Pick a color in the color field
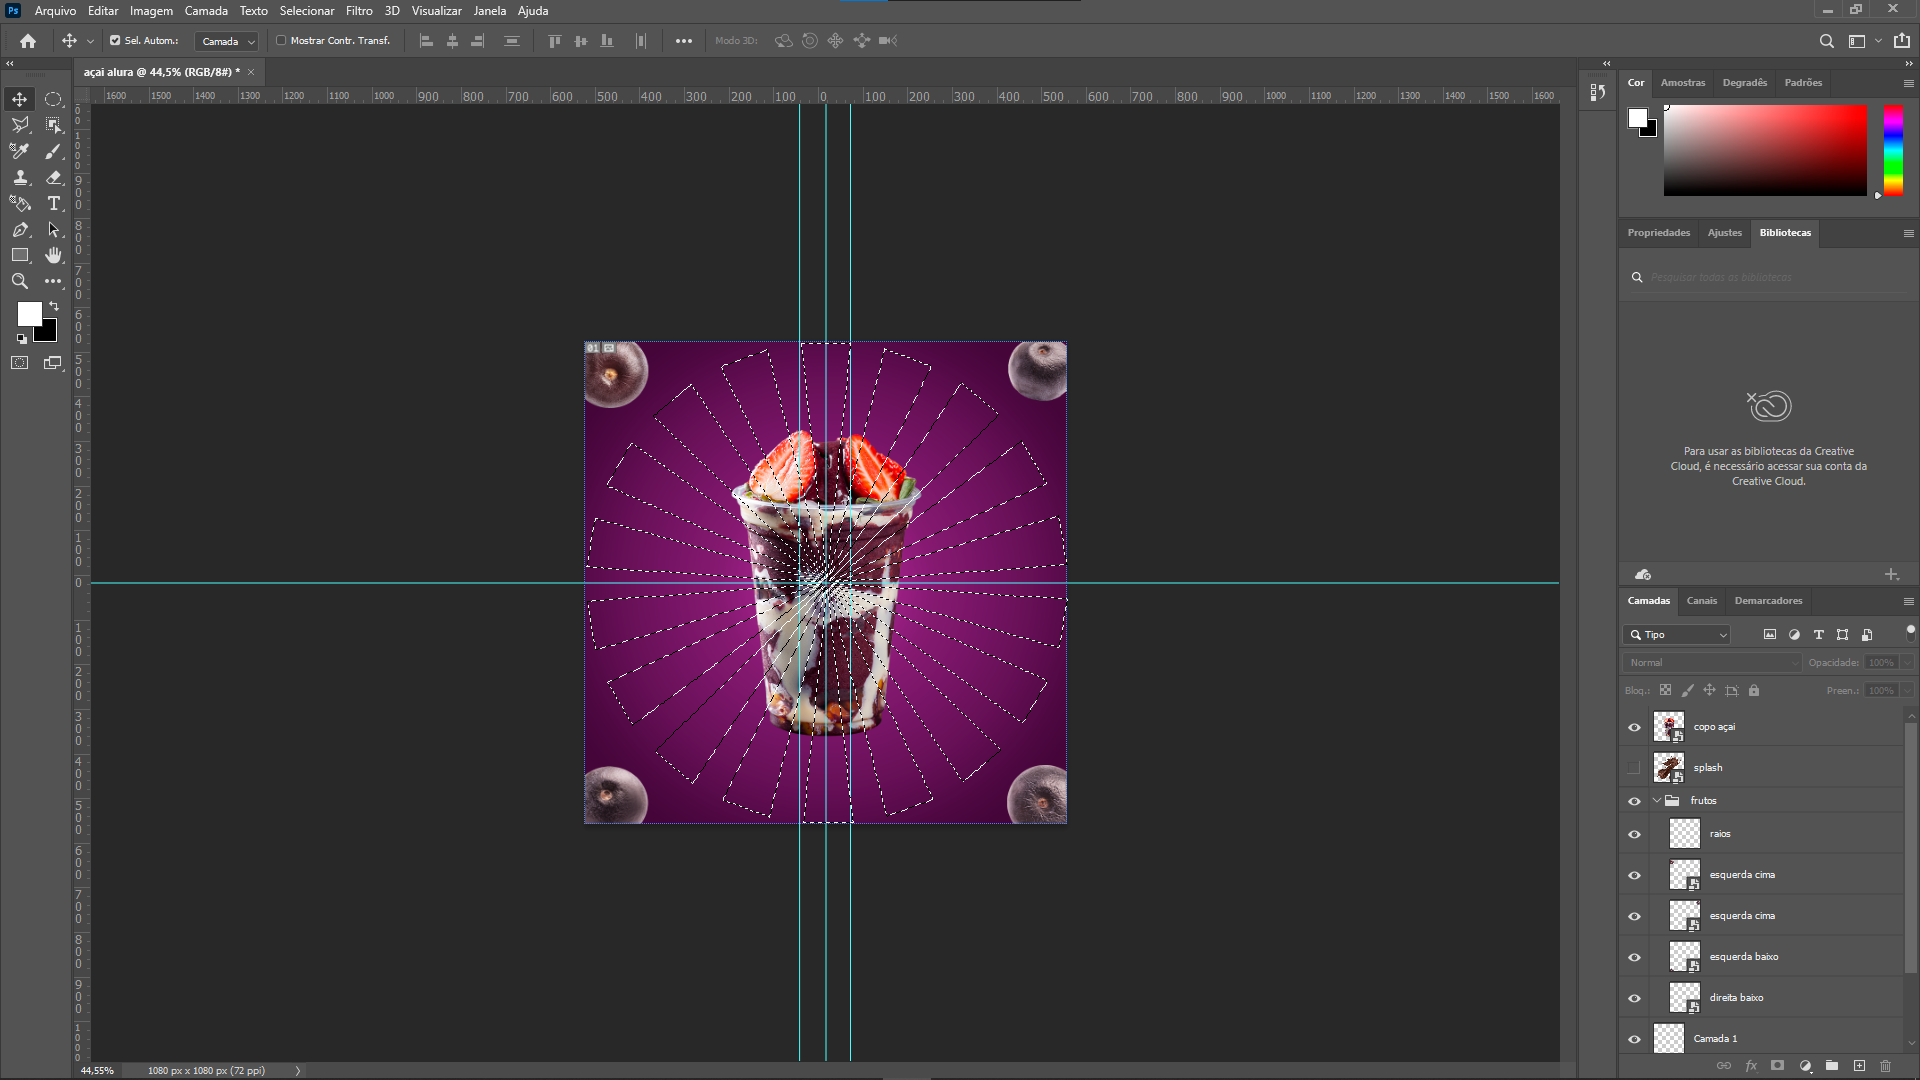The height and width of the screenshot is (1080, 1920). pyautogui.click(x=1765, y=150)
